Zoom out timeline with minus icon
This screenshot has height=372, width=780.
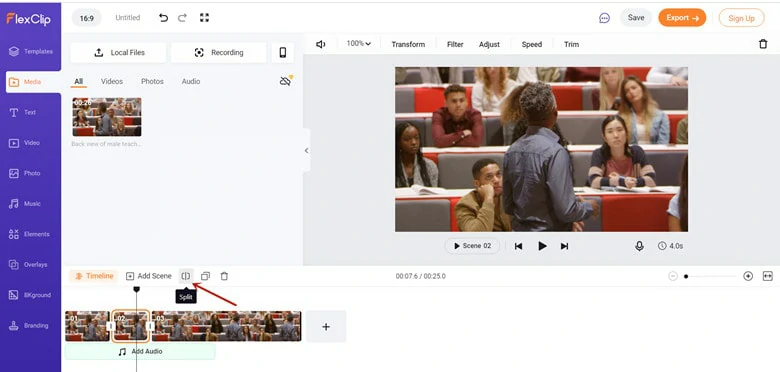coord(673,276)
